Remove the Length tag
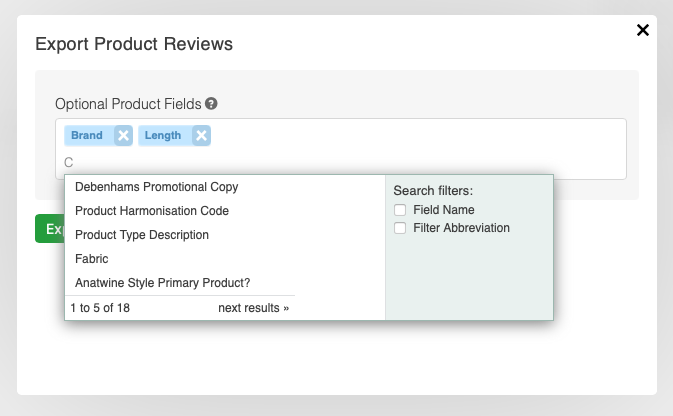673x416 pixels. tap(202, 136)
